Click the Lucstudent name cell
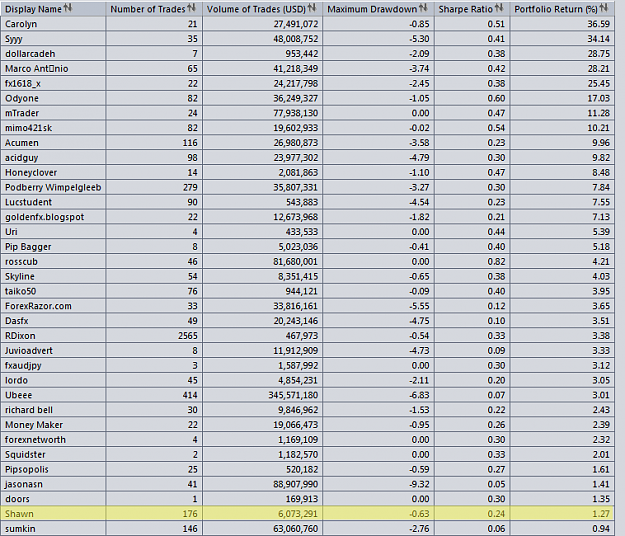The width and height of the screenshot is (625, 536). (54, 202)
